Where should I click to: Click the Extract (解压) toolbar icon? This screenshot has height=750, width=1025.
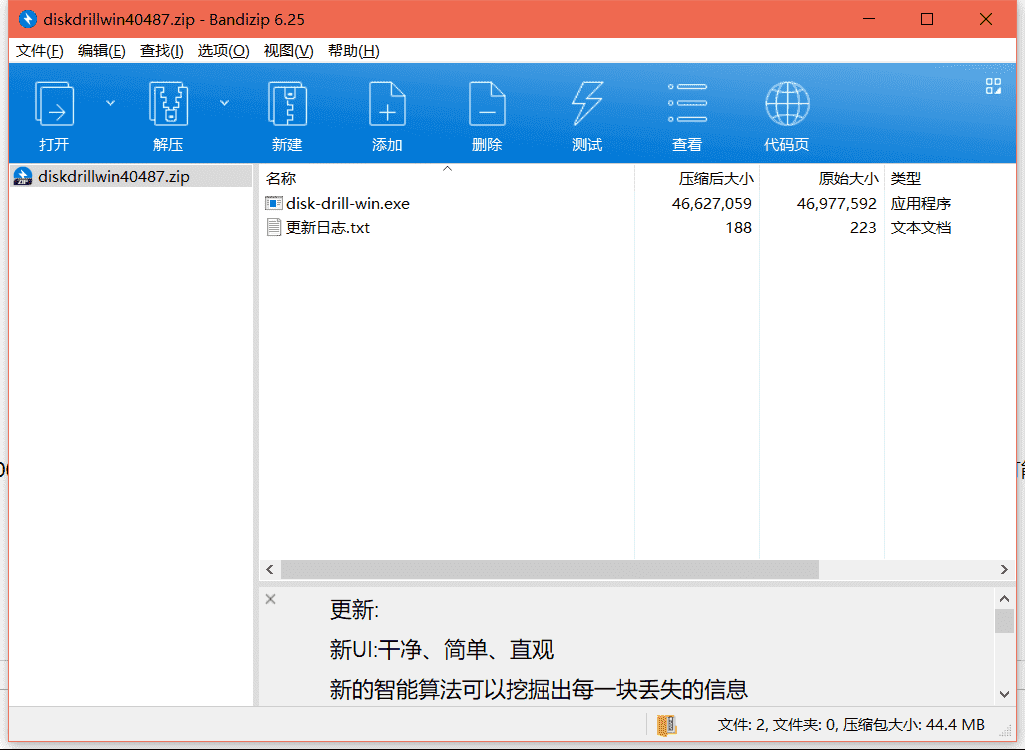click(168, 104)
